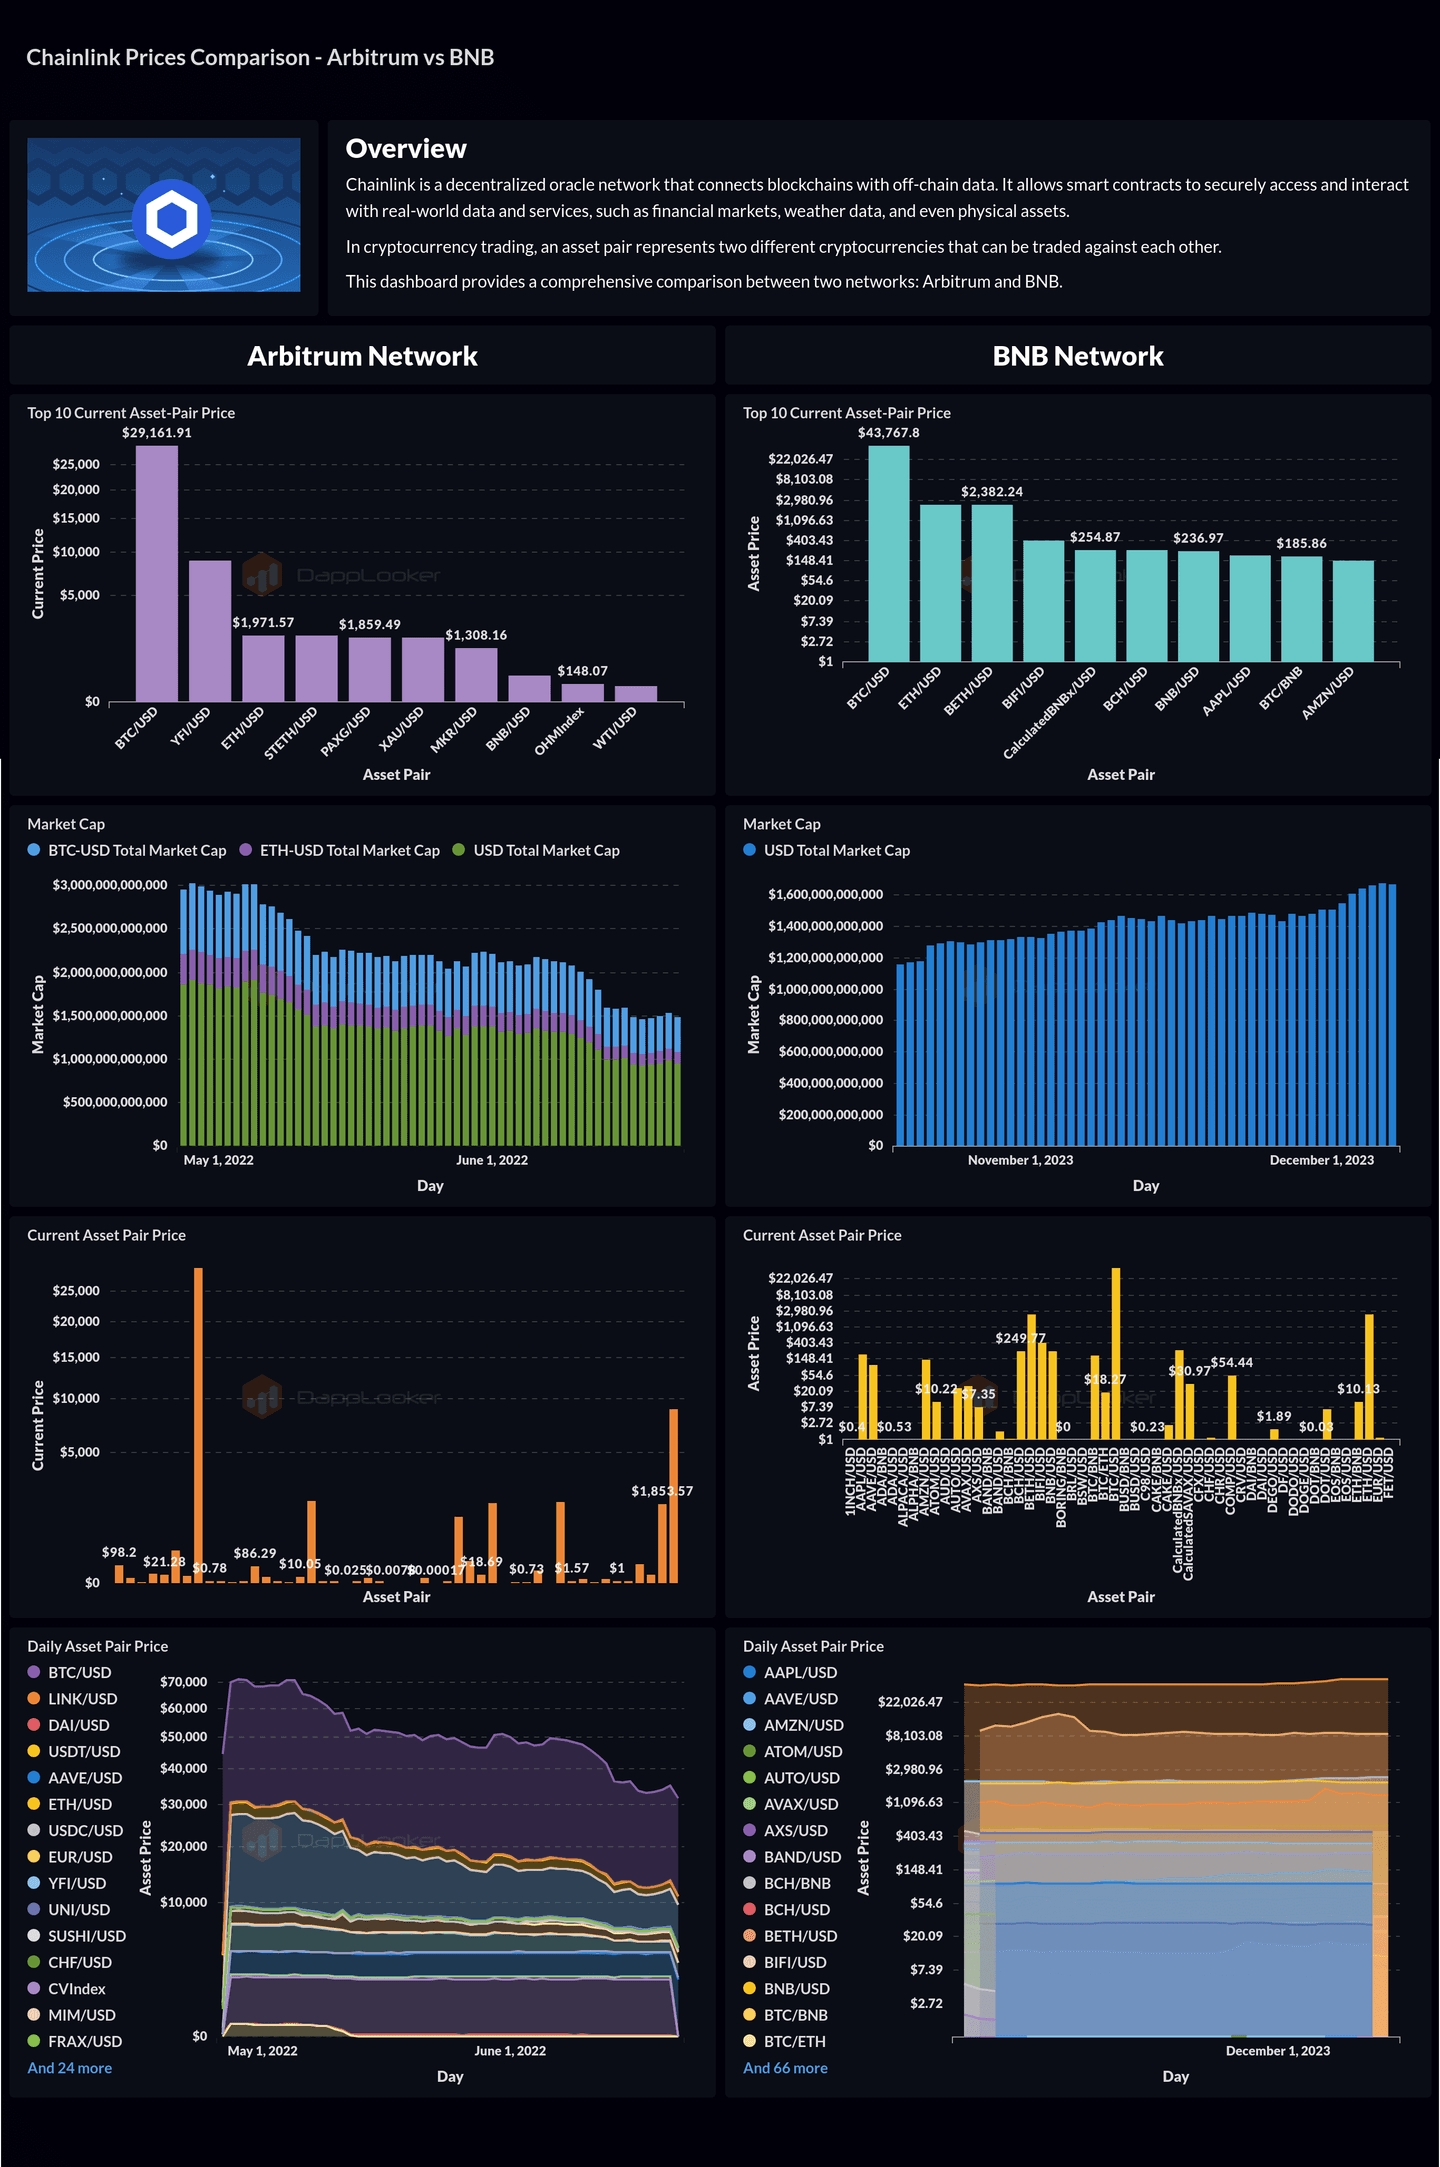This screenshot has height=2167, width=1440.
Task: Click the $43,767.8 data label
Action: coord(889,433)
